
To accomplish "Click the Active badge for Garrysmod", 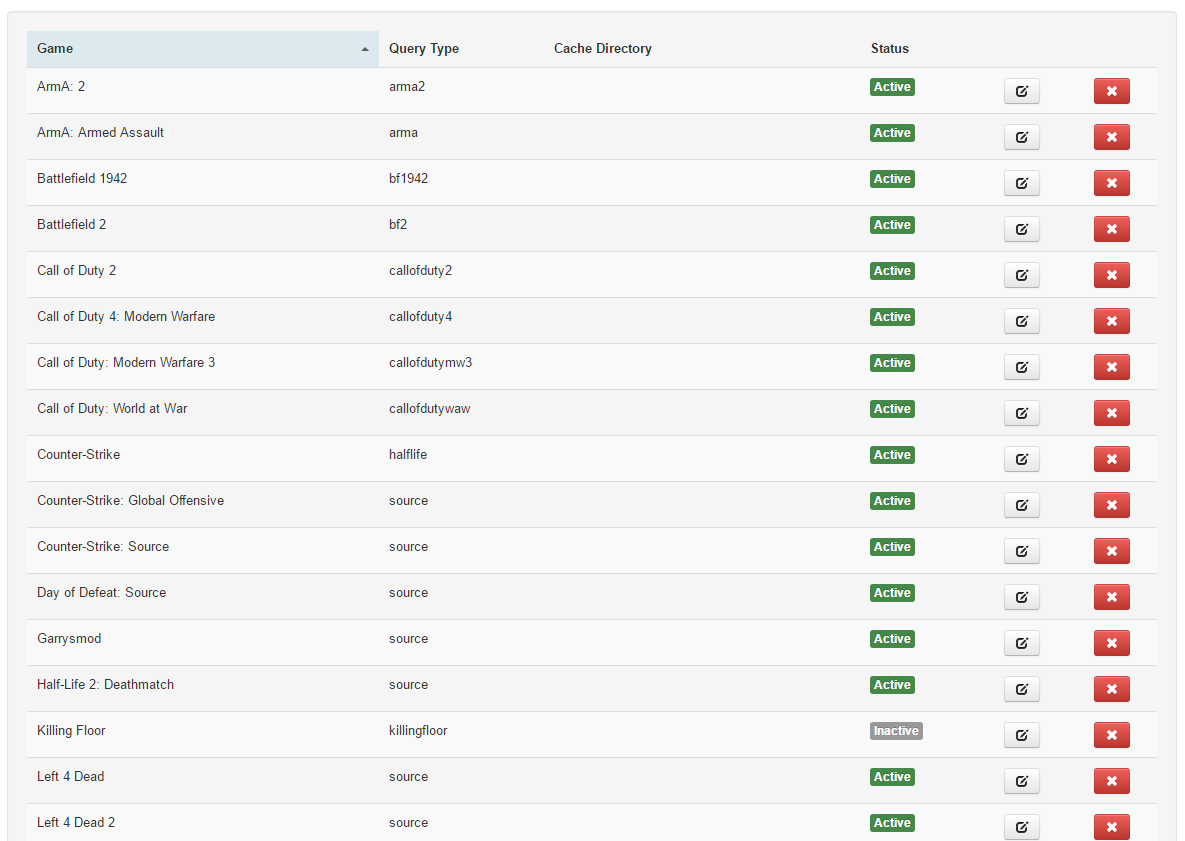I will [893, 639].
